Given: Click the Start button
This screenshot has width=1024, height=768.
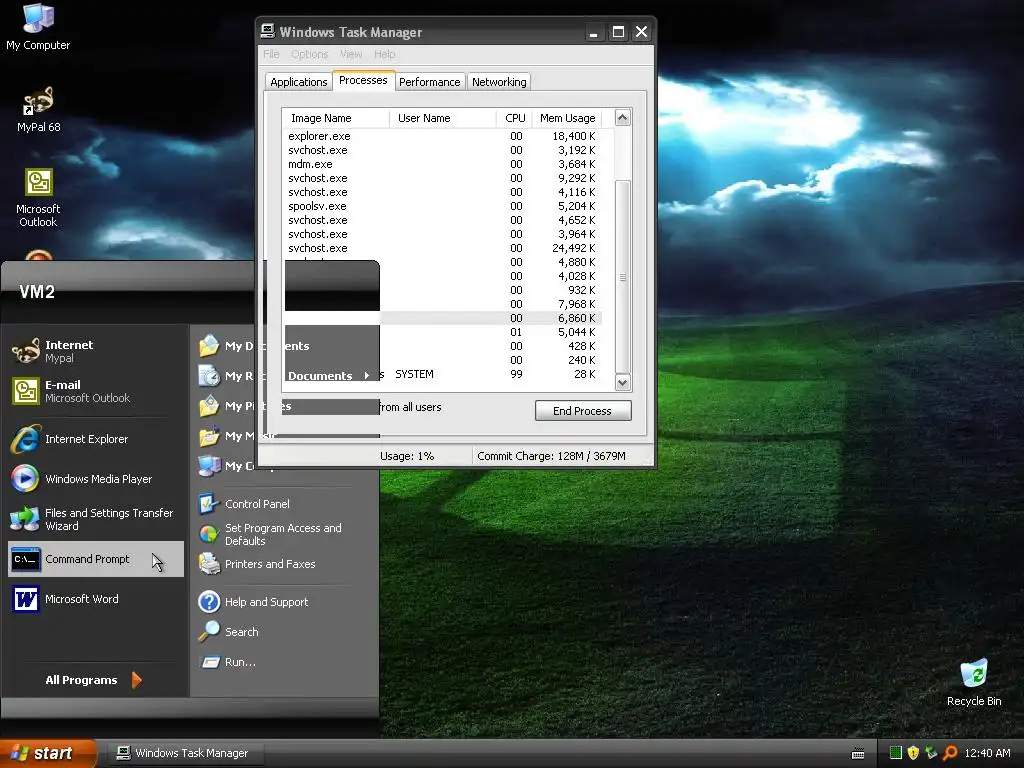Looking at the screenshot, I should tap(48, 753).
